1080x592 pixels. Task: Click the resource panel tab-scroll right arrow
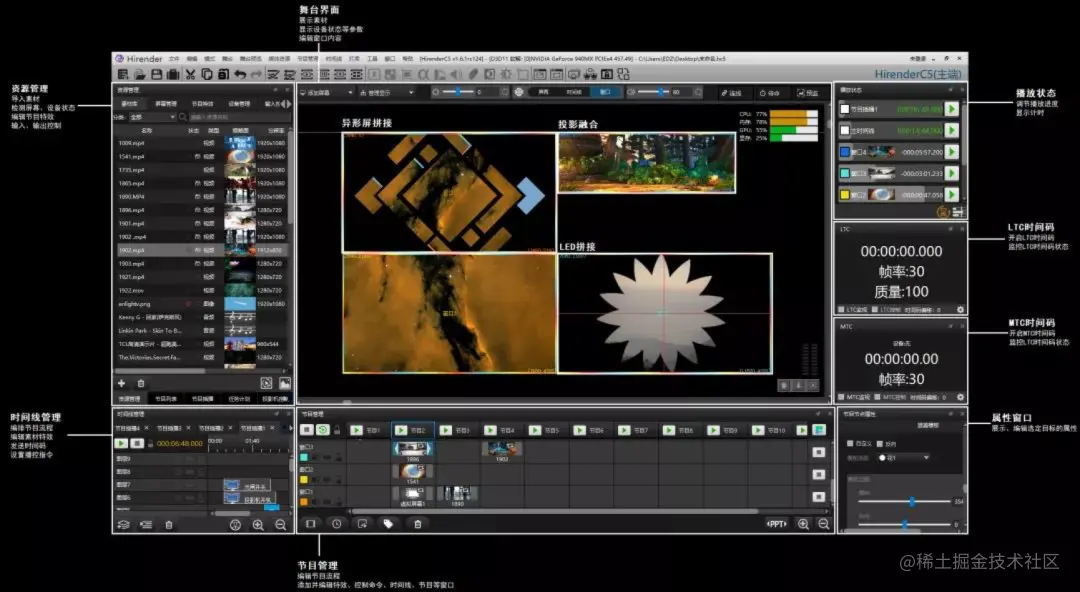pyautogui.click(x=289, y=104)
